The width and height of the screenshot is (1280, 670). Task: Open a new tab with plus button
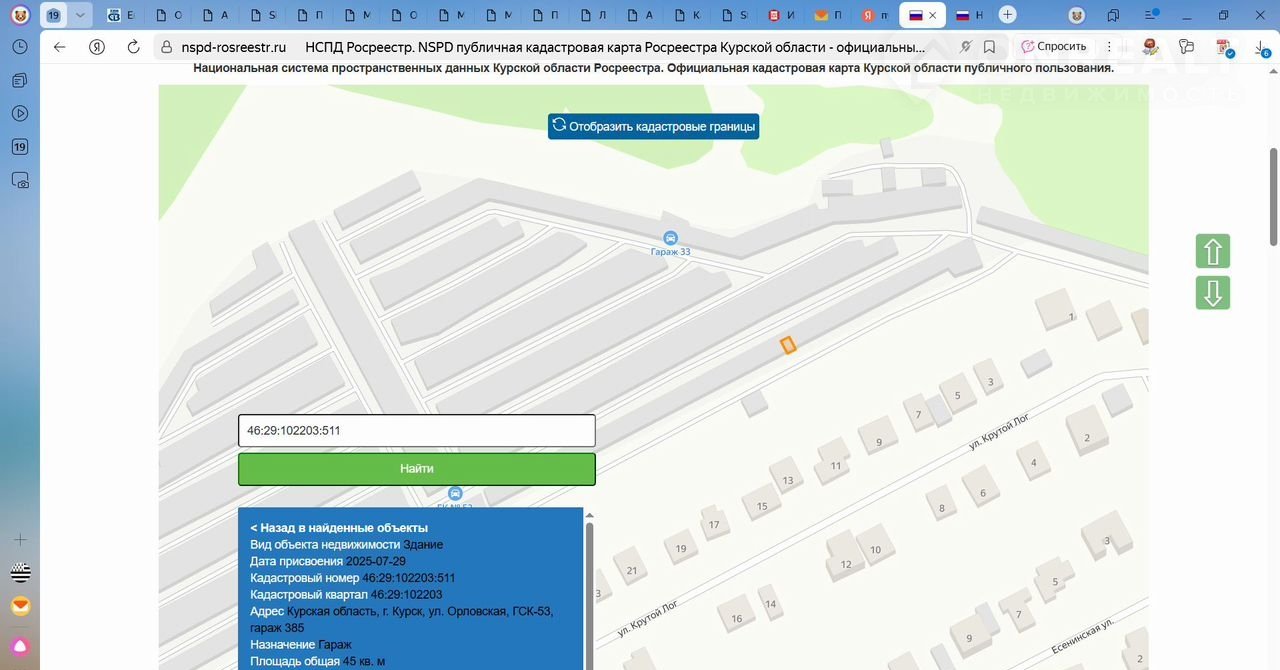pyautogui.click(x=1008, y=15)
